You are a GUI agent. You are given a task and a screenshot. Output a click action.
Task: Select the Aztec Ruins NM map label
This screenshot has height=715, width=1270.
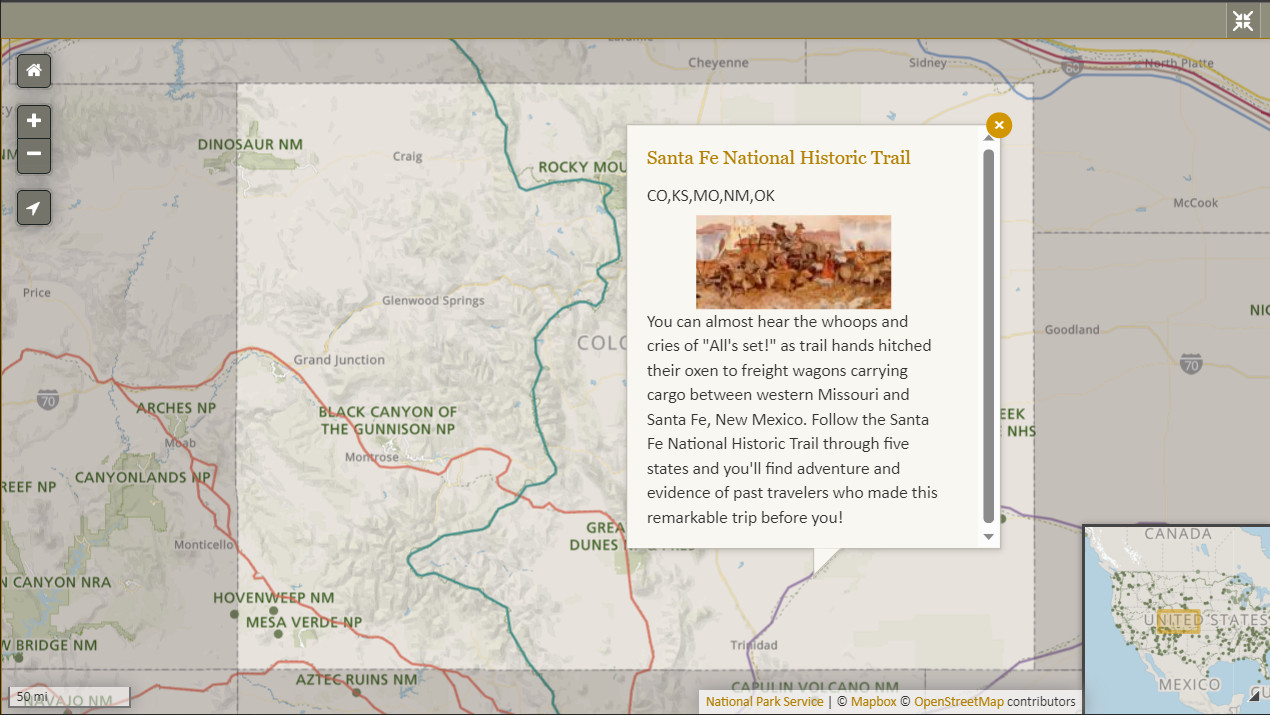click(x=356, y=679)
